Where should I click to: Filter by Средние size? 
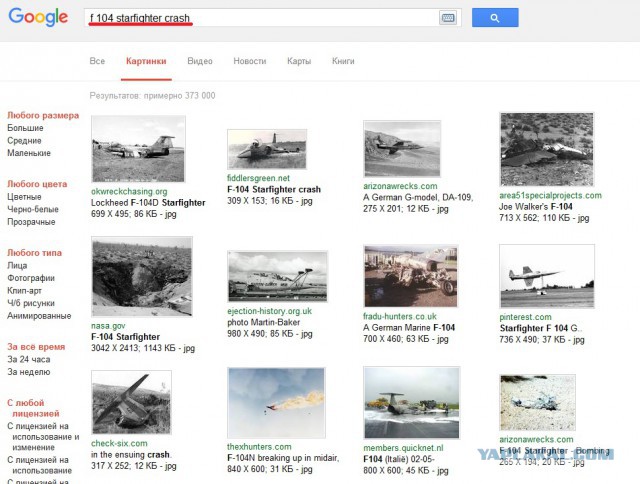(24, 141)
